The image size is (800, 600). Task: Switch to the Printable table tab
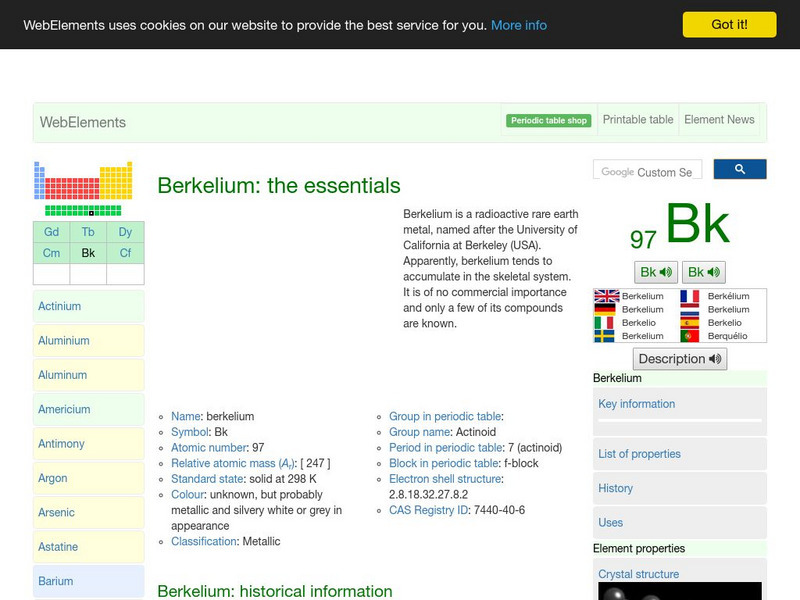638,119
